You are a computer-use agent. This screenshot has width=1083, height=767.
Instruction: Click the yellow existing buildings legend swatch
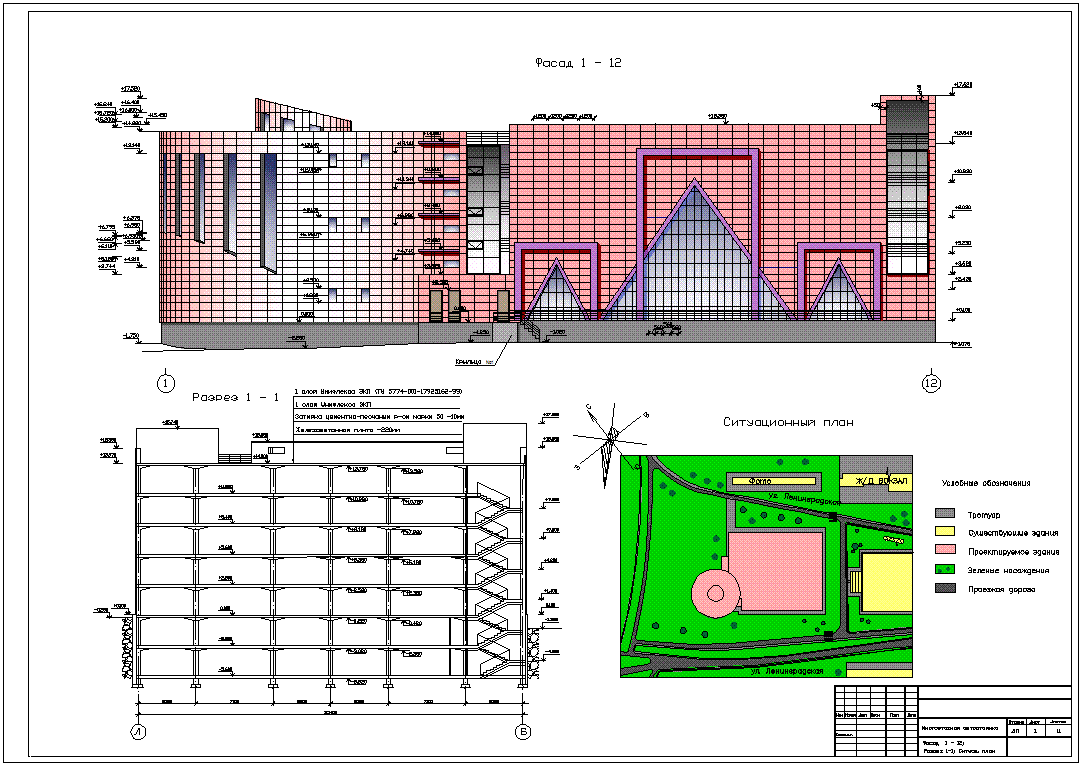[946, 533]
